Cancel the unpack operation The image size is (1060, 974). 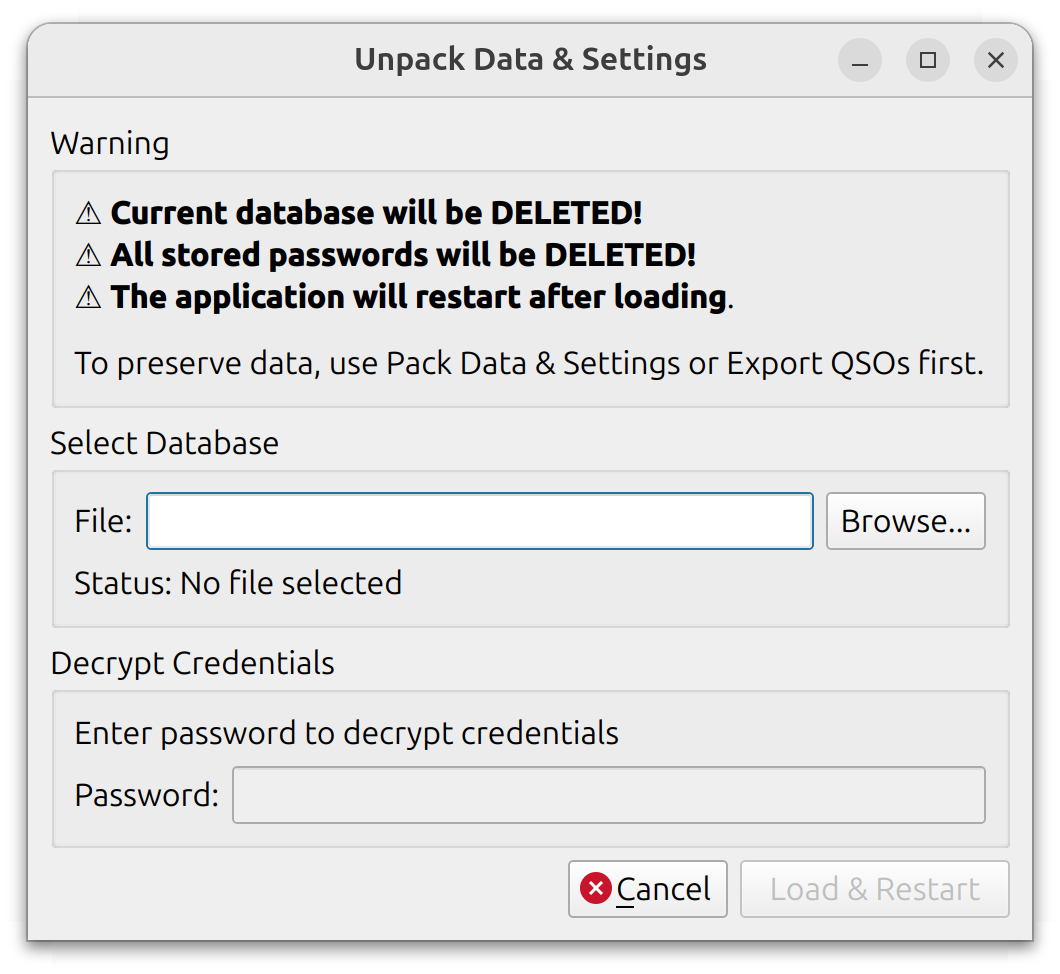pos(648,889)
